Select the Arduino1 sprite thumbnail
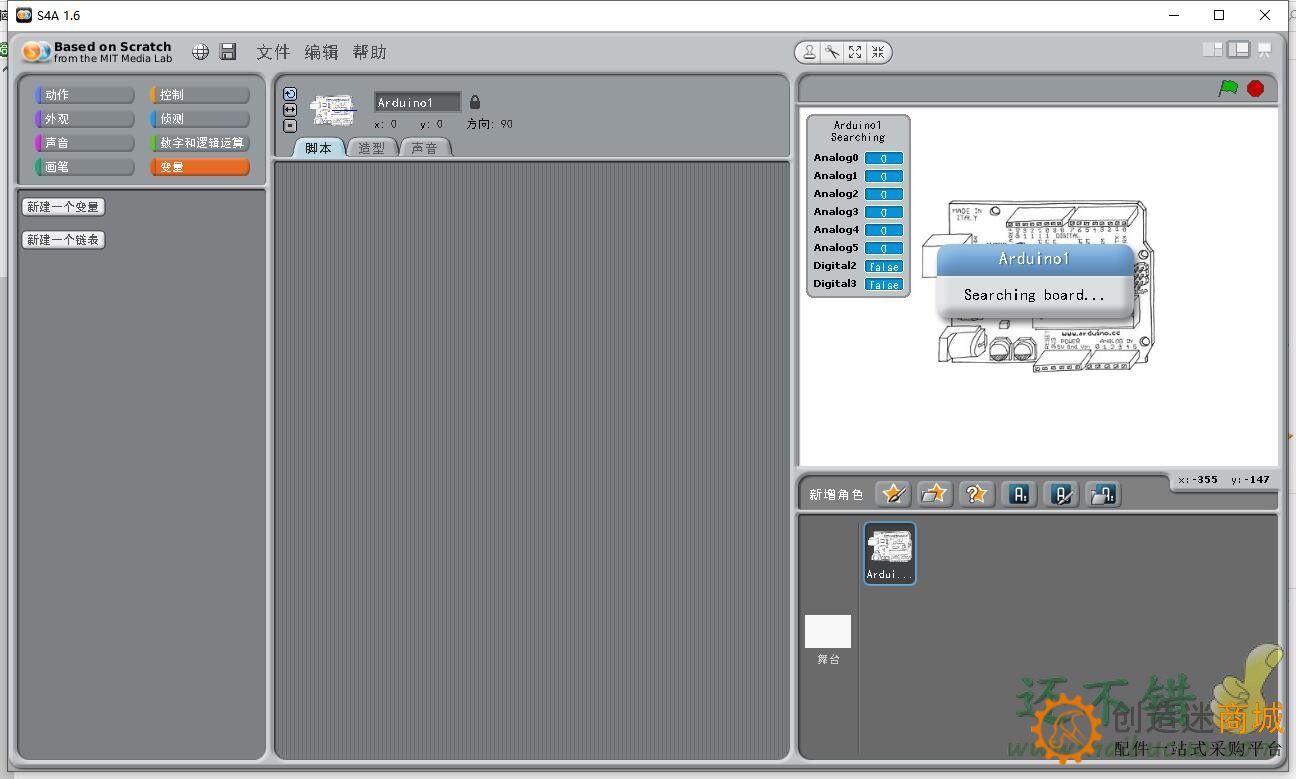The width and height of the screenshot is (1296, 779). click(x=888, y=552)
